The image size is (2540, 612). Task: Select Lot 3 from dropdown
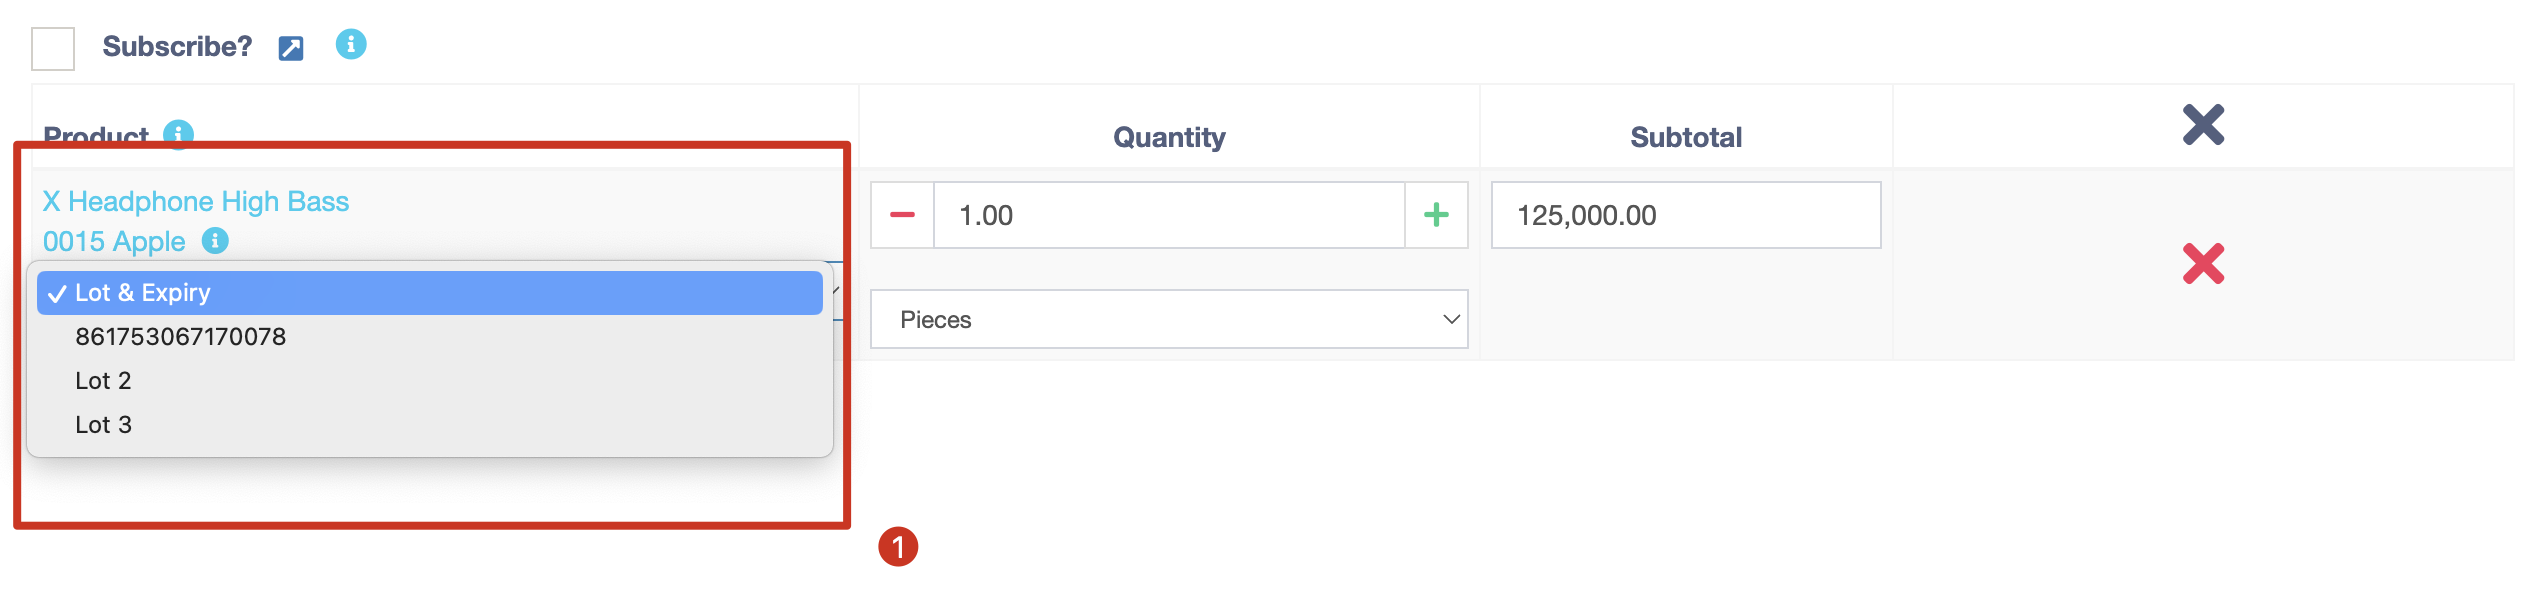(104, 425)
